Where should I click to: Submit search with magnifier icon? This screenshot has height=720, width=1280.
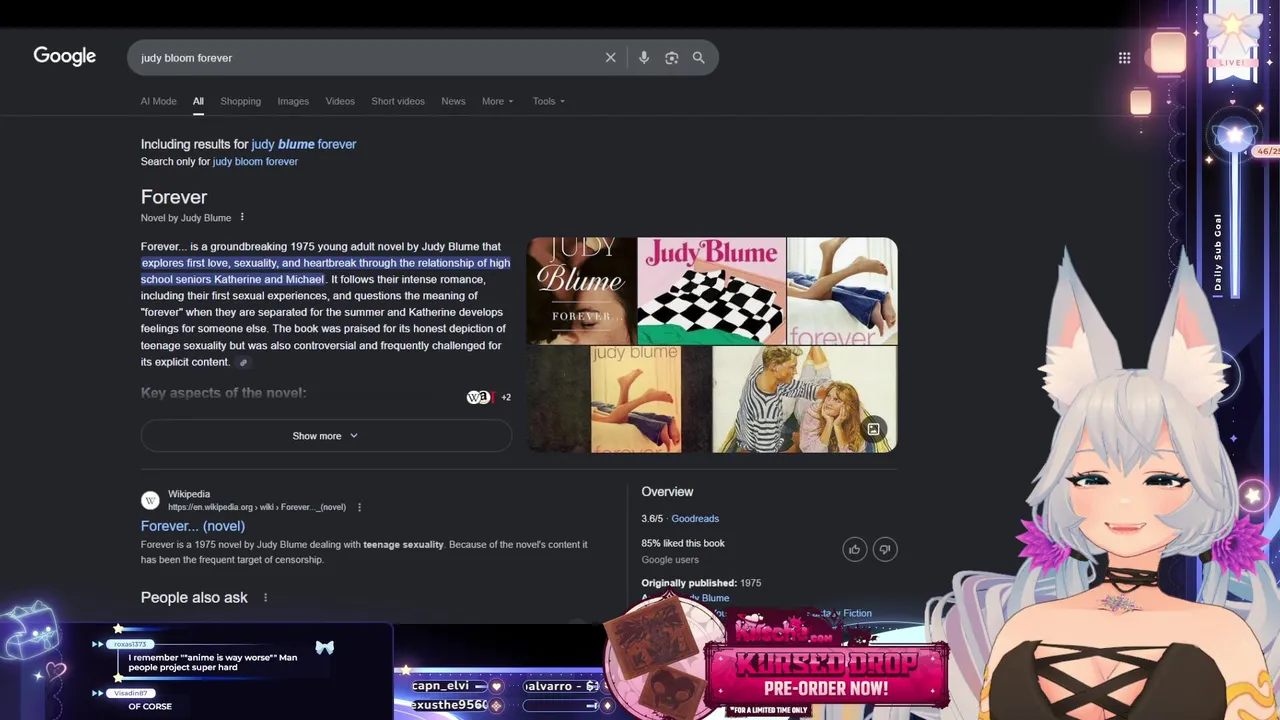(x=699, y=58)
